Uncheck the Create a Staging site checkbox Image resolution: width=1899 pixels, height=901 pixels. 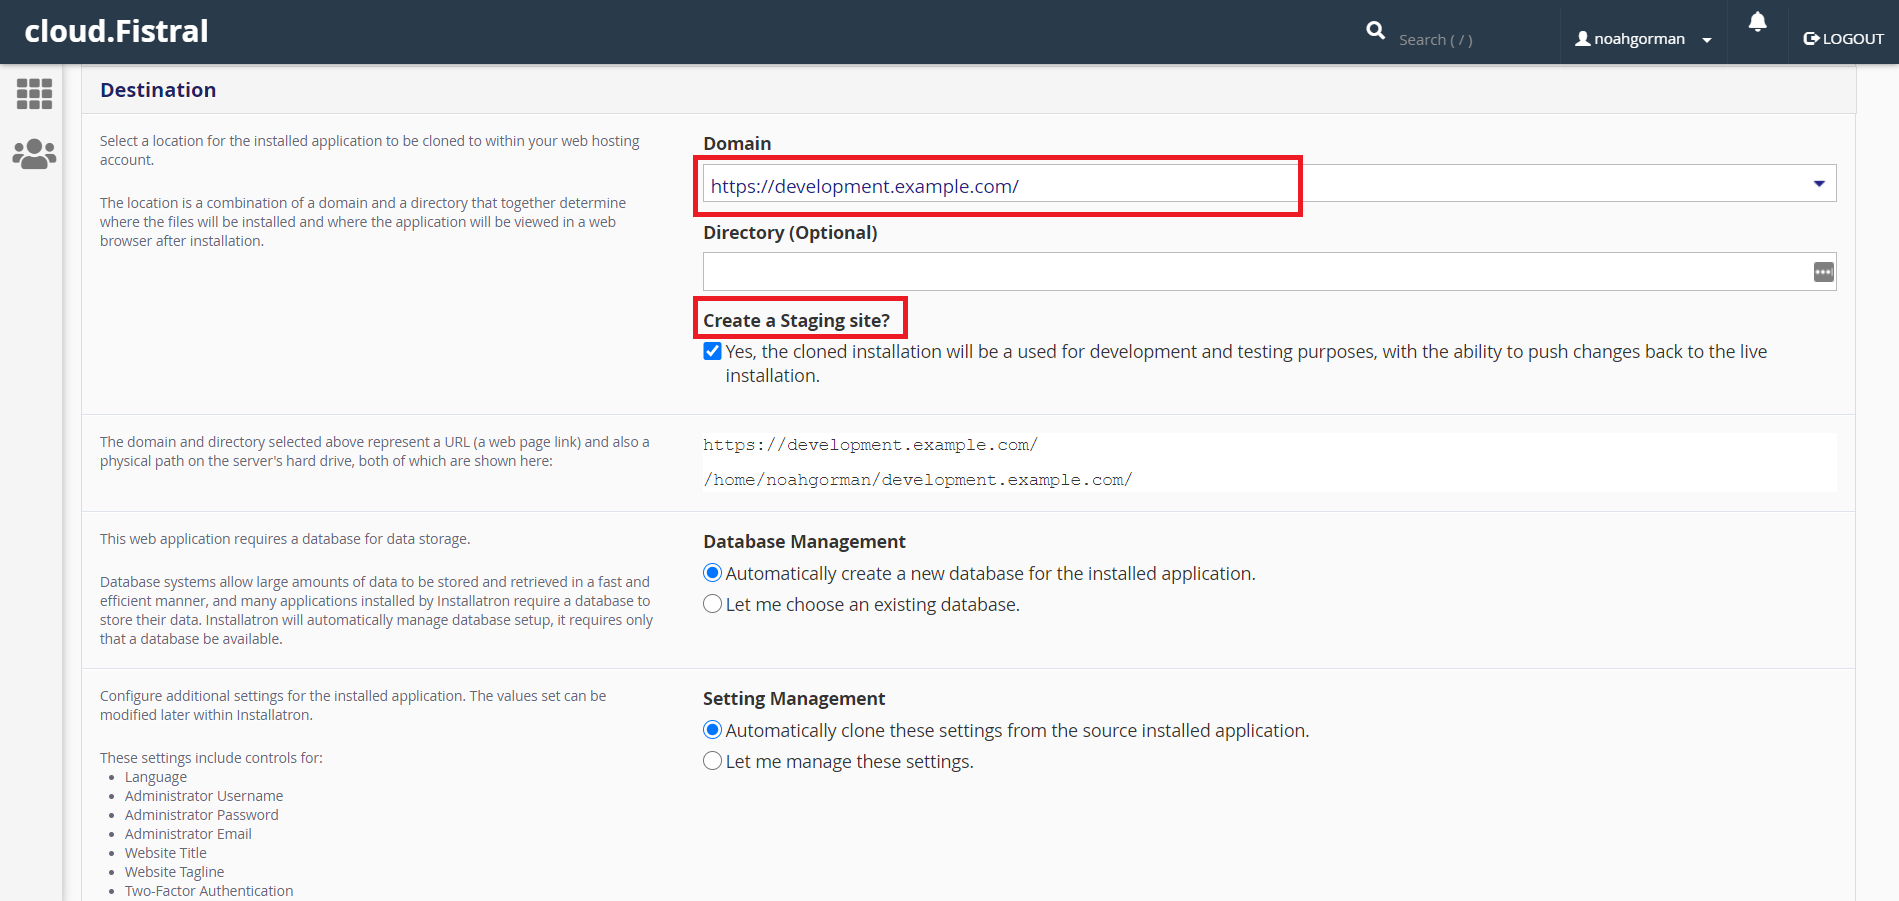coord(712,351)
